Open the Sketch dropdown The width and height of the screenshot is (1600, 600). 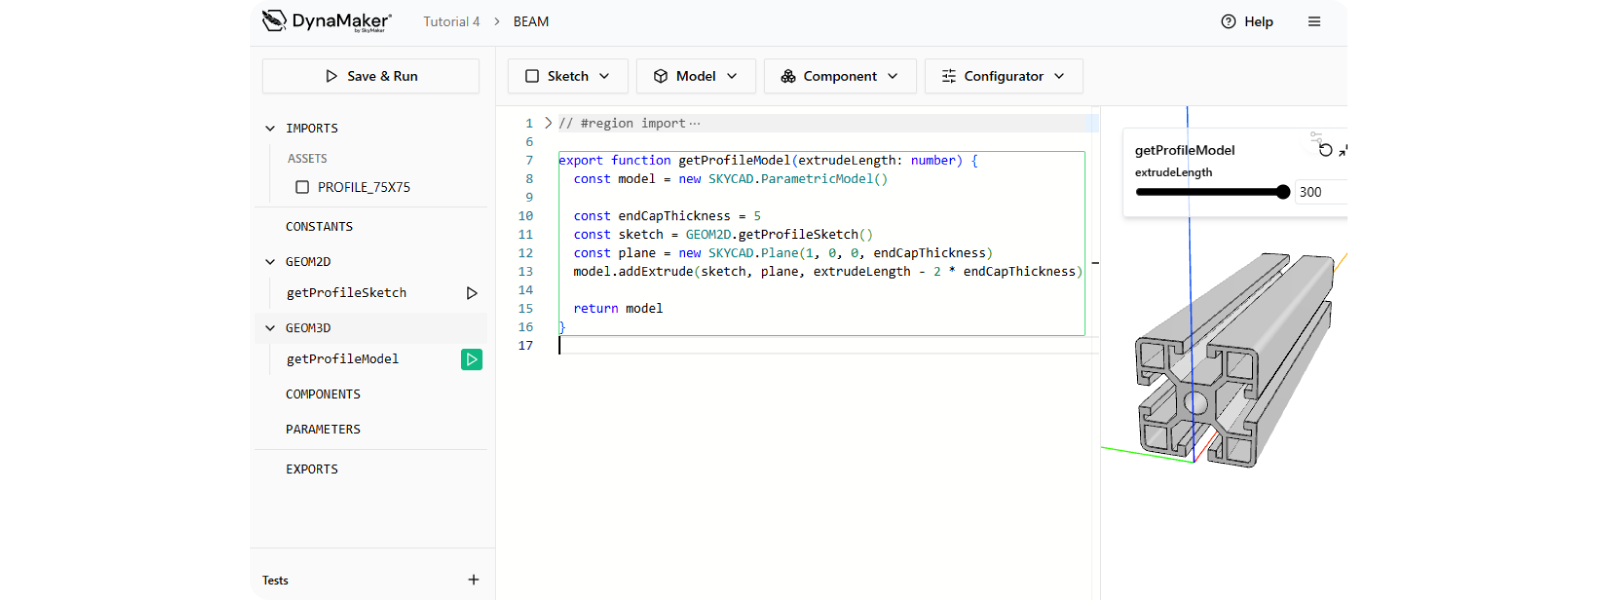[x=567, y=76]
